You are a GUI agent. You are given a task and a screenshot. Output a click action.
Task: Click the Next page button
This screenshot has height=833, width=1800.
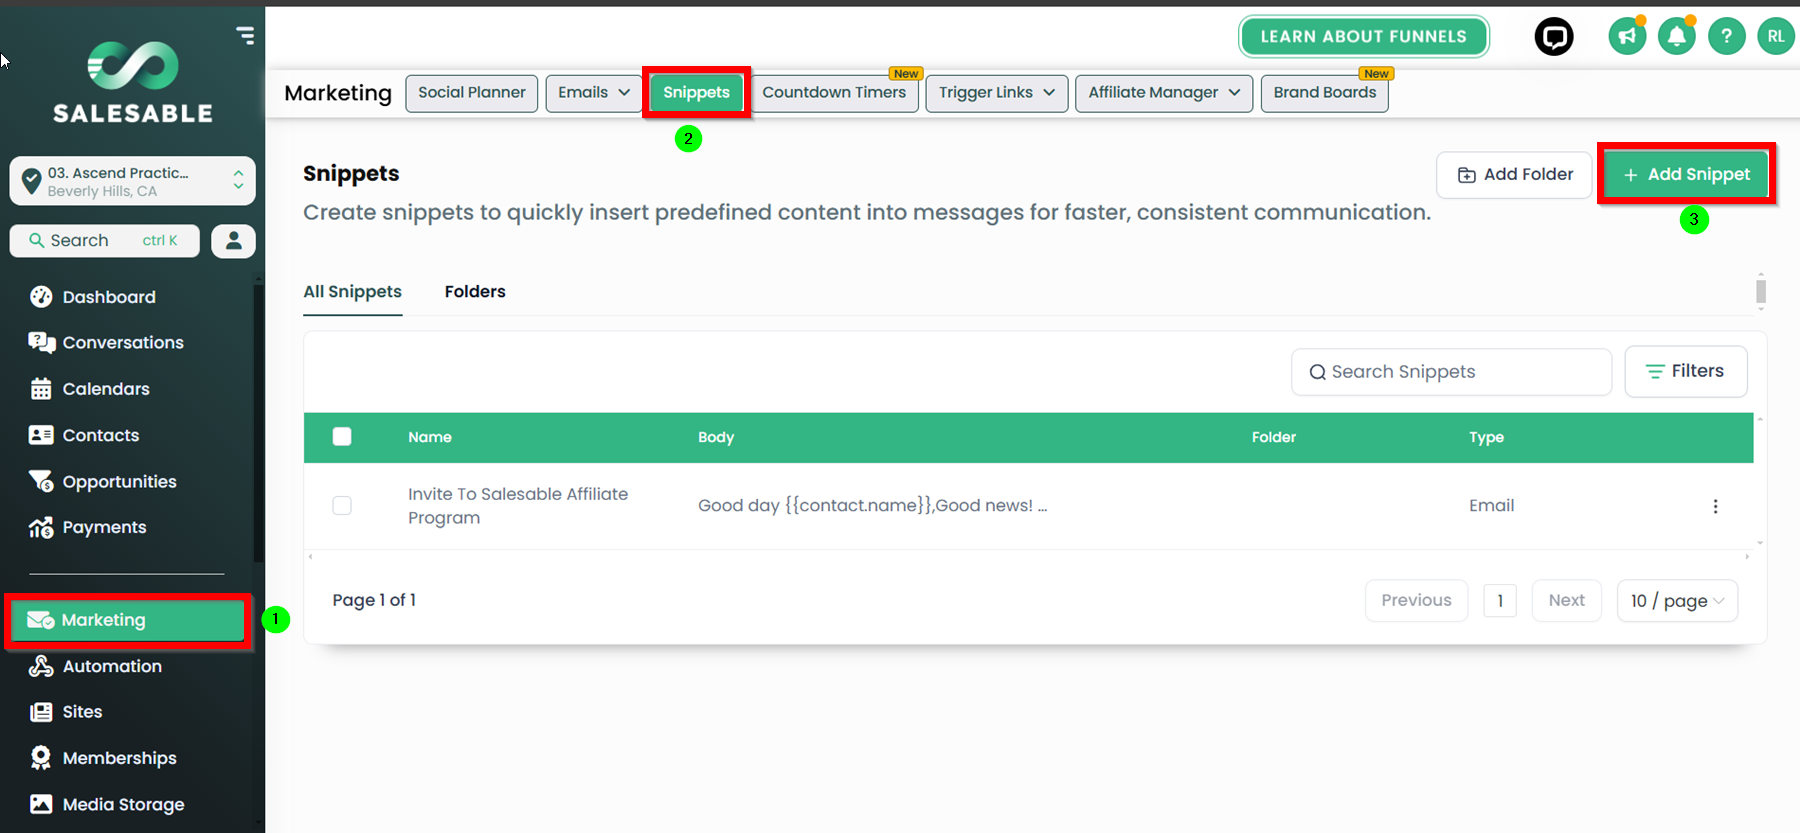pos(1567,601)
